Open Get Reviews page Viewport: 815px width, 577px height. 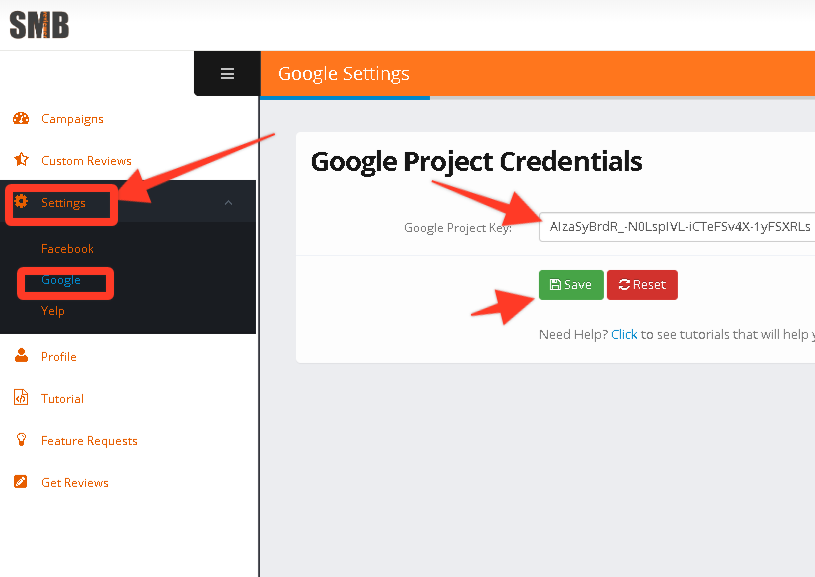pyautogui.click(x=75, y=483)
